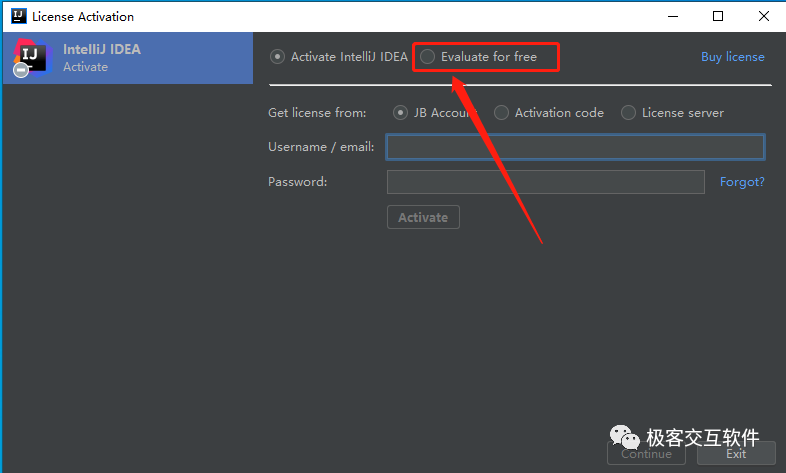Choose the License server option
The height and width of the screenshot is (473, 786).
tap(629, 113)
